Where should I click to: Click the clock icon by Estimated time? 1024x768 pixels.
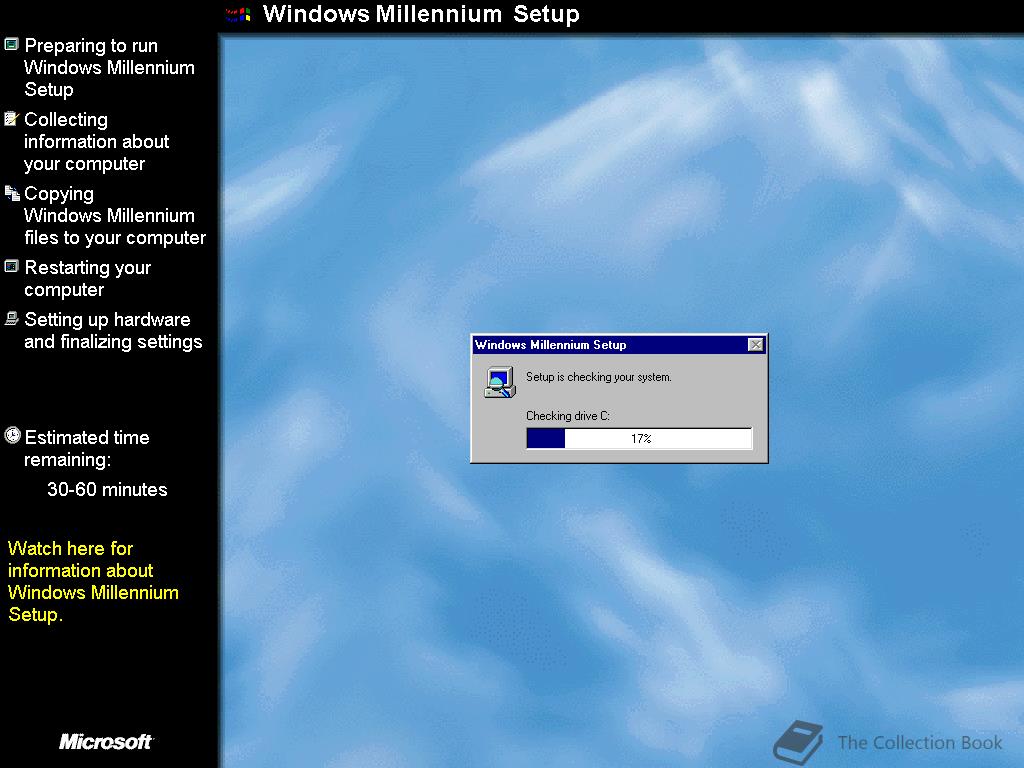[12, 436]
